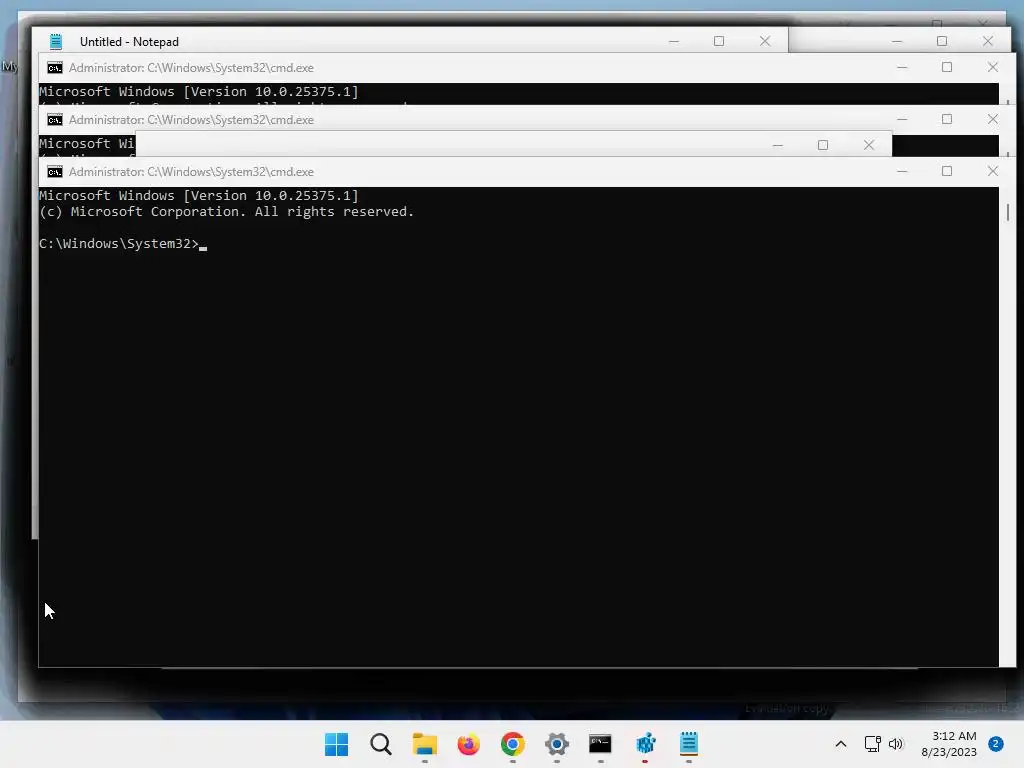Close the front cmd.exe window
This screenshot has width=1024, height=768.
(x=993, y=171)
